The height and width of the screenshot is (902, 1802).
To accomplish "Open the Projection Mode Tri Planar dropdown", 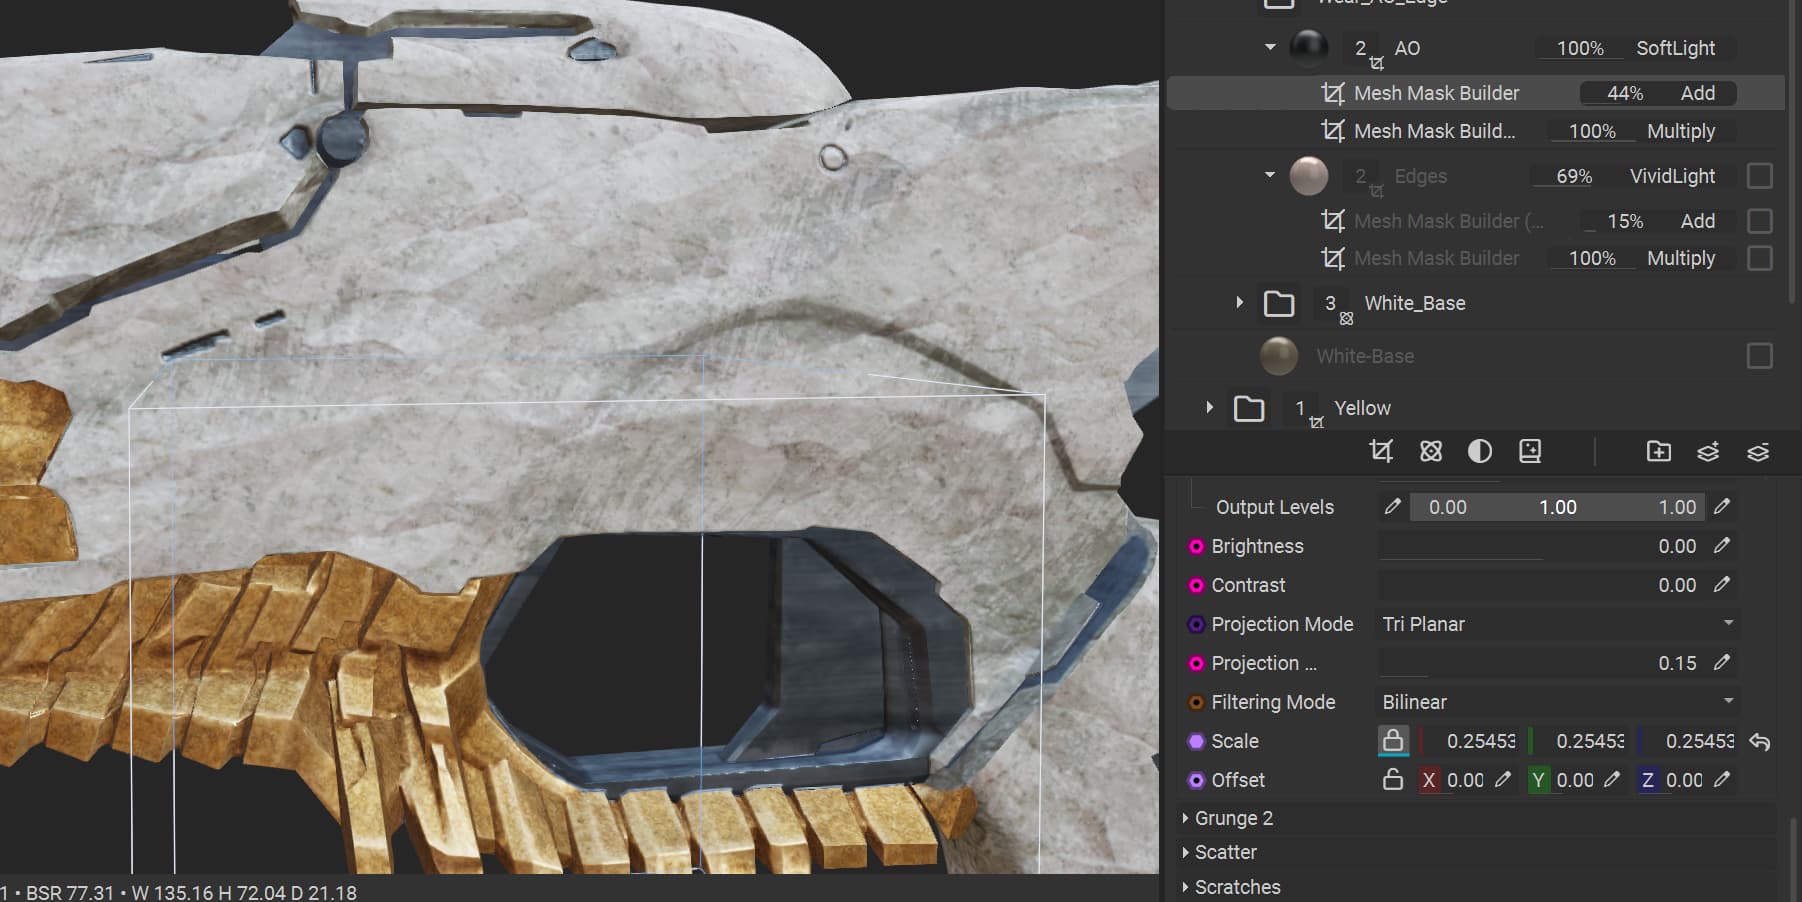I will click(1556, 624).
